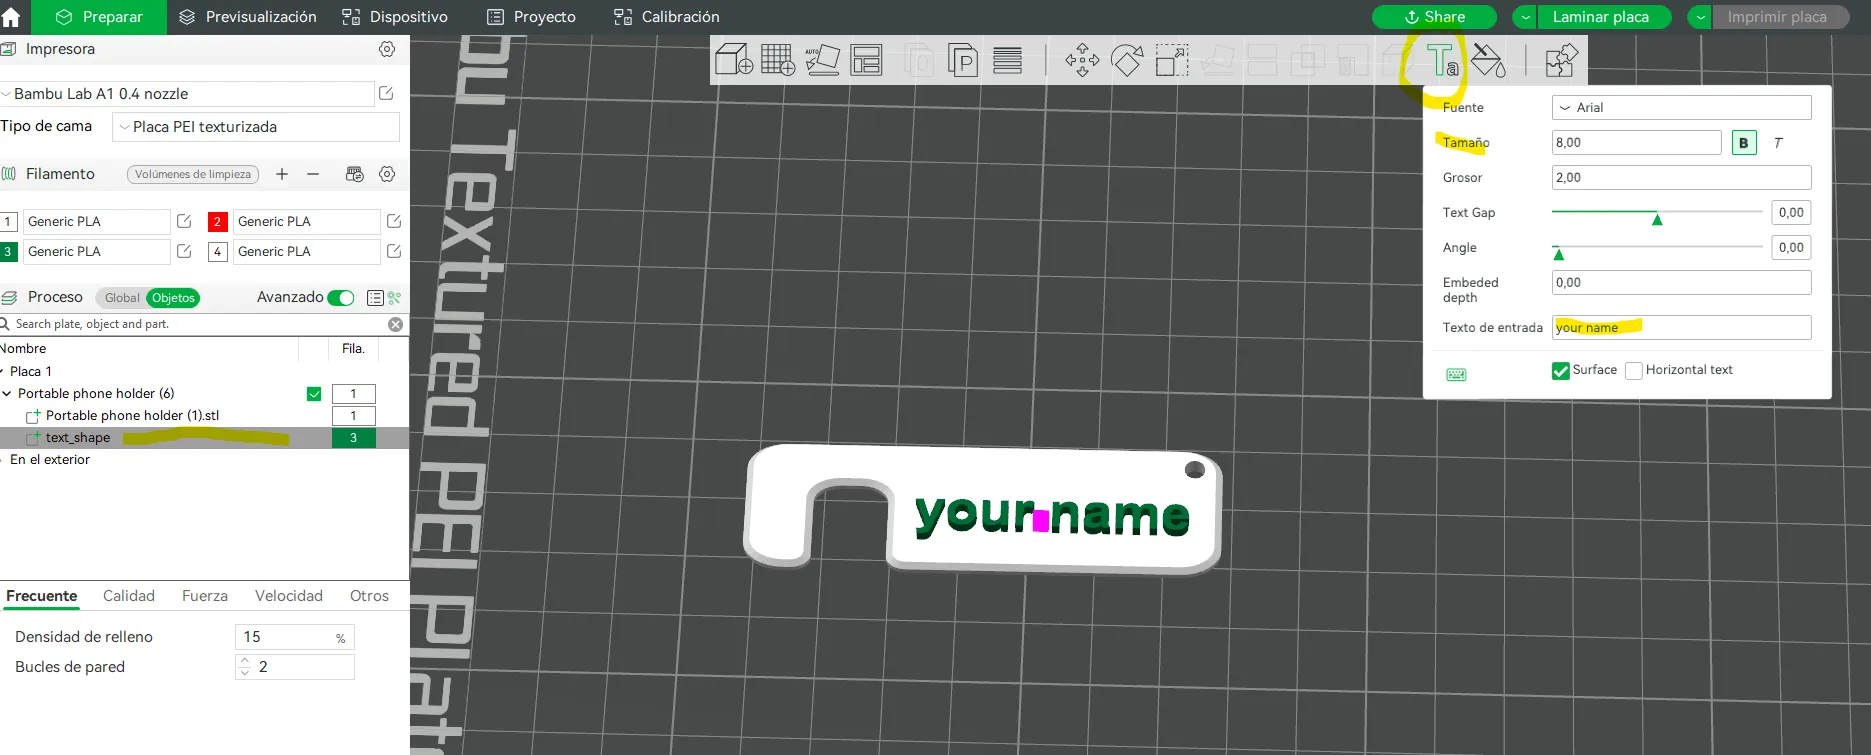Collapse the Portable phone holder (6) tree node

point(7,394)
